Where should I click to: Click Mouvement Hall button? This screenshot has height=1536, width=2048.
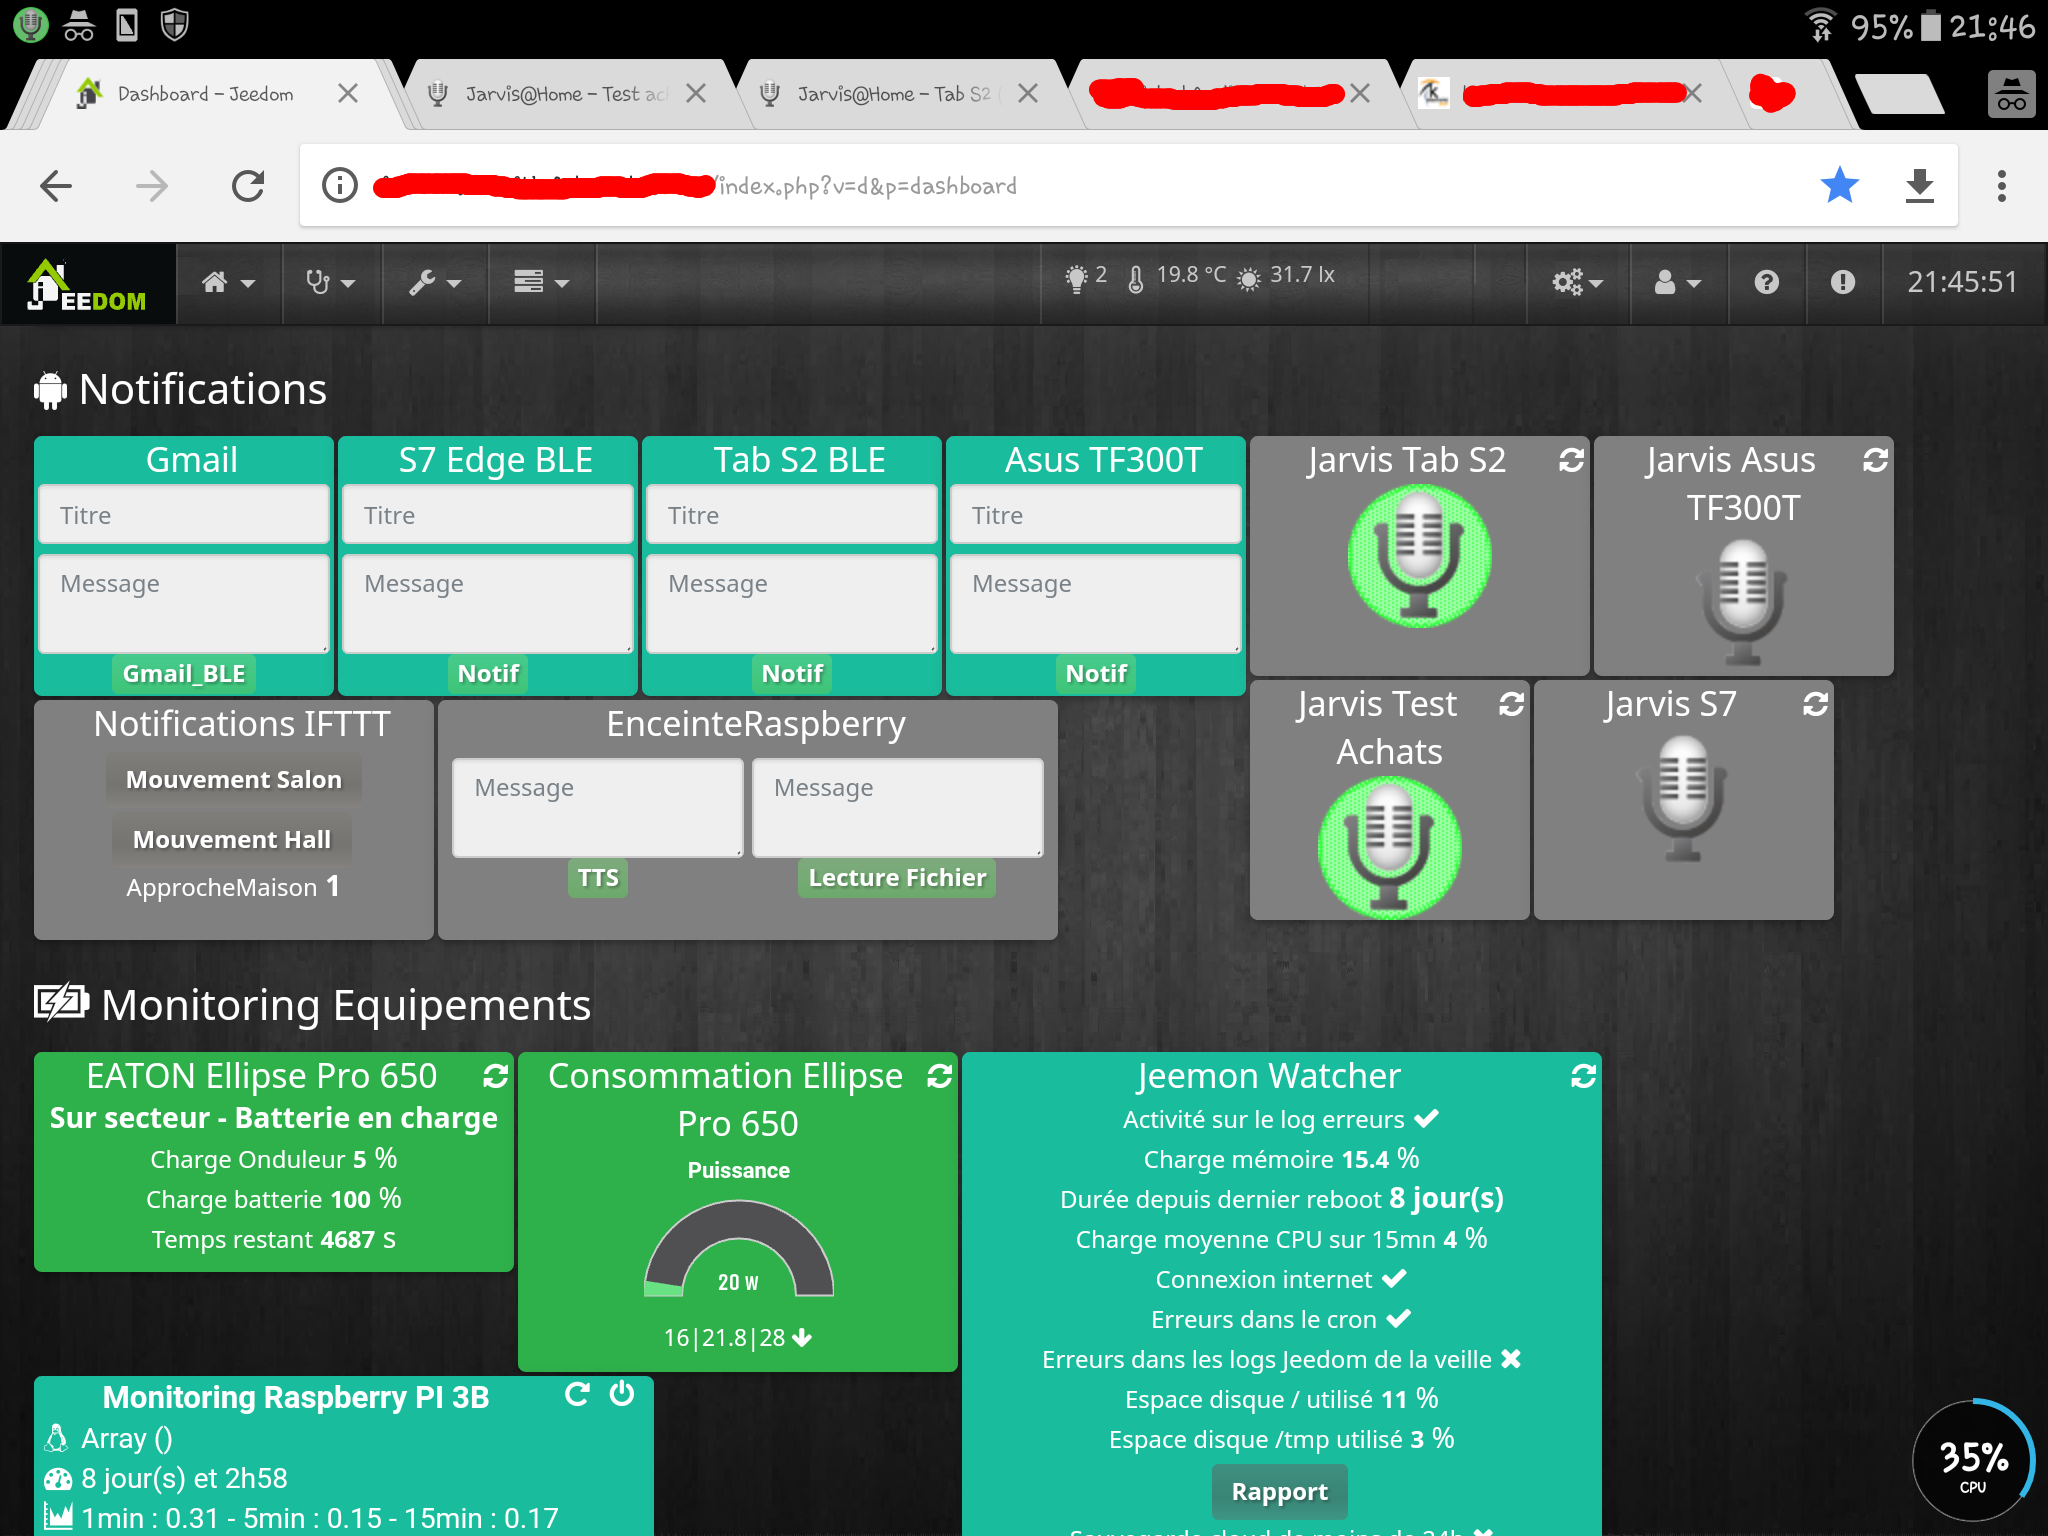pyautogui.click(x=232, y=839)
